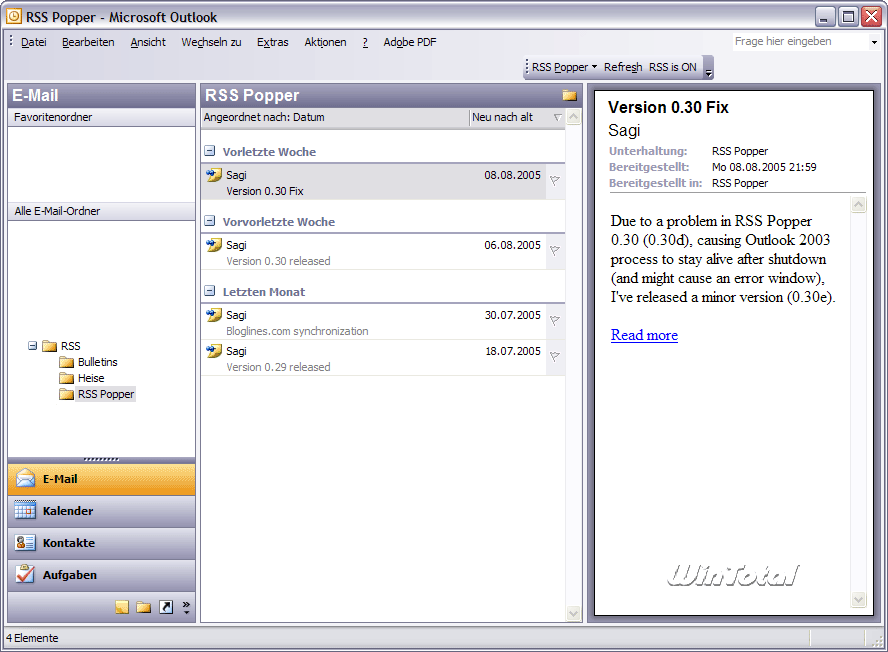This screenshot has height=652, width=888.
Task: Toggle the RSS is ON button
Action: (673, 67)
